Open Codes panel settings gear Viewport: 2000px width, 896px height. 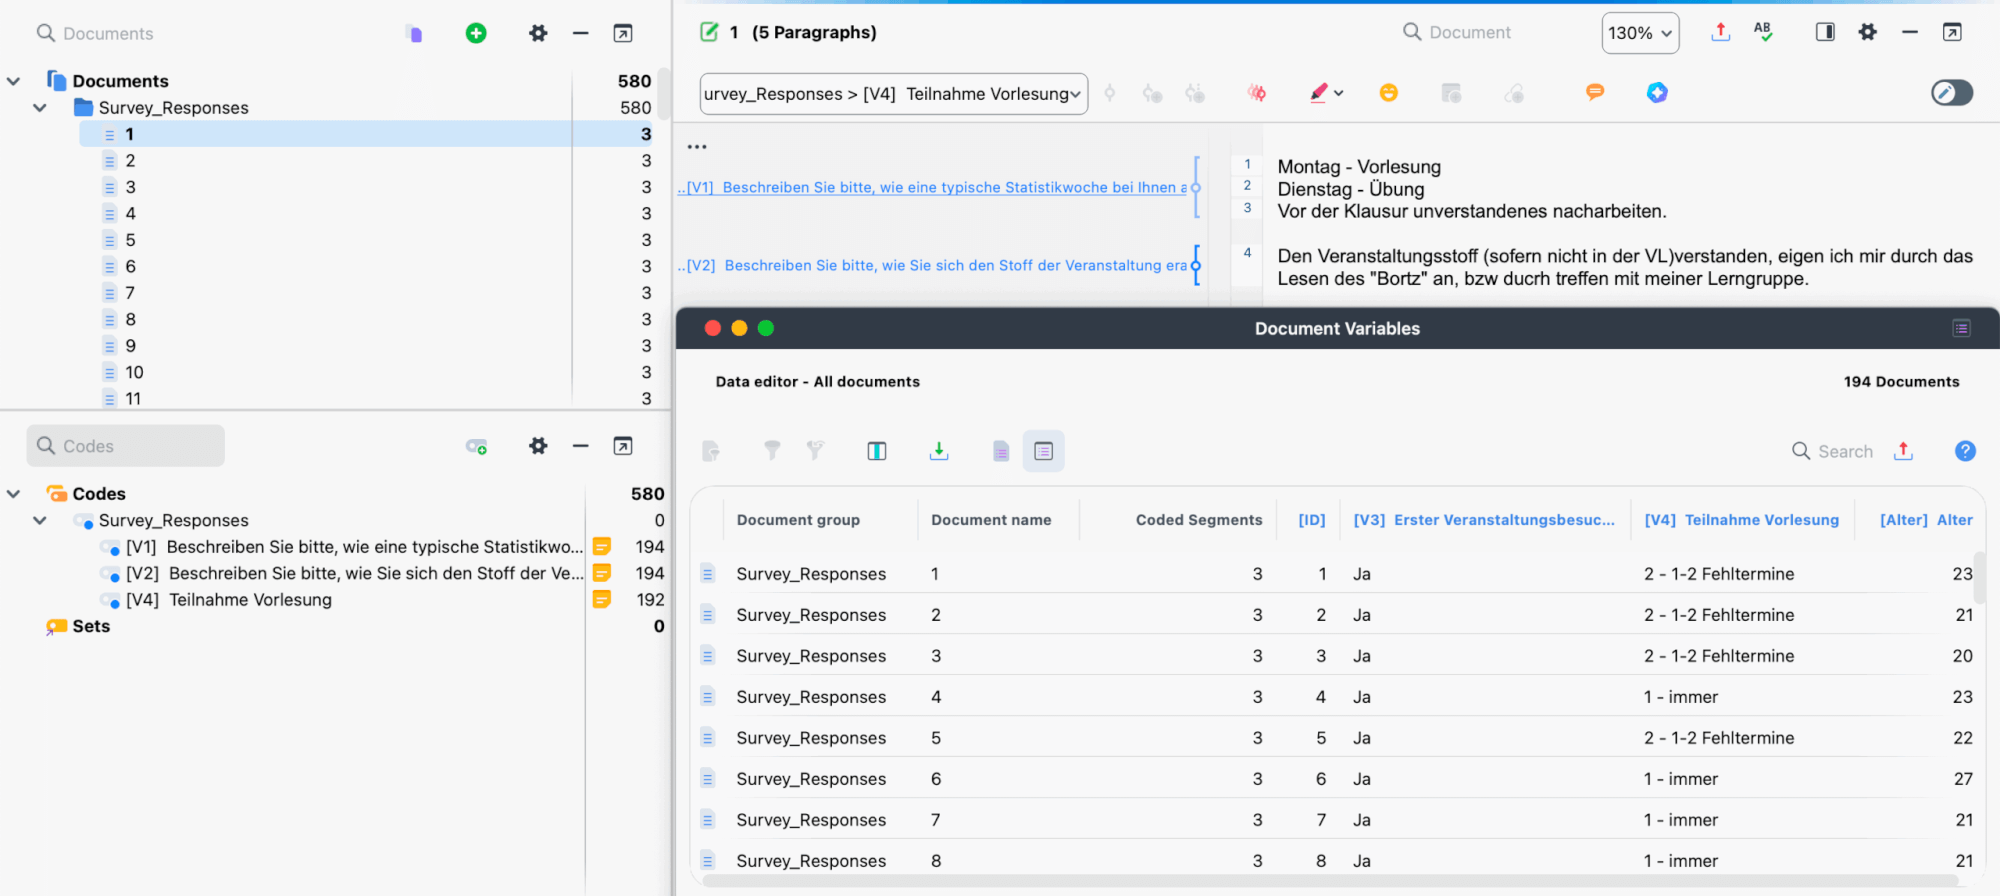[538, 446]
